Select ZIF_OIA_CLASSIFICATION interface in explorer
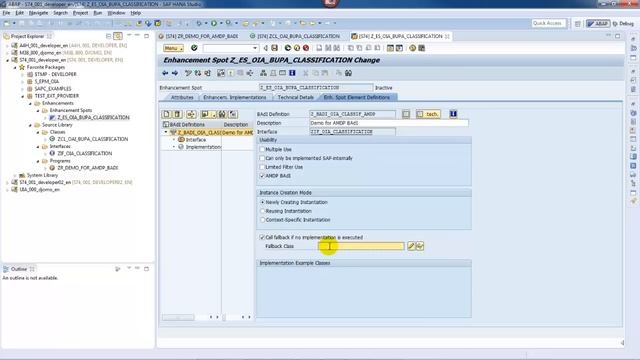This screenshot has width=640, height=360. 84,153
